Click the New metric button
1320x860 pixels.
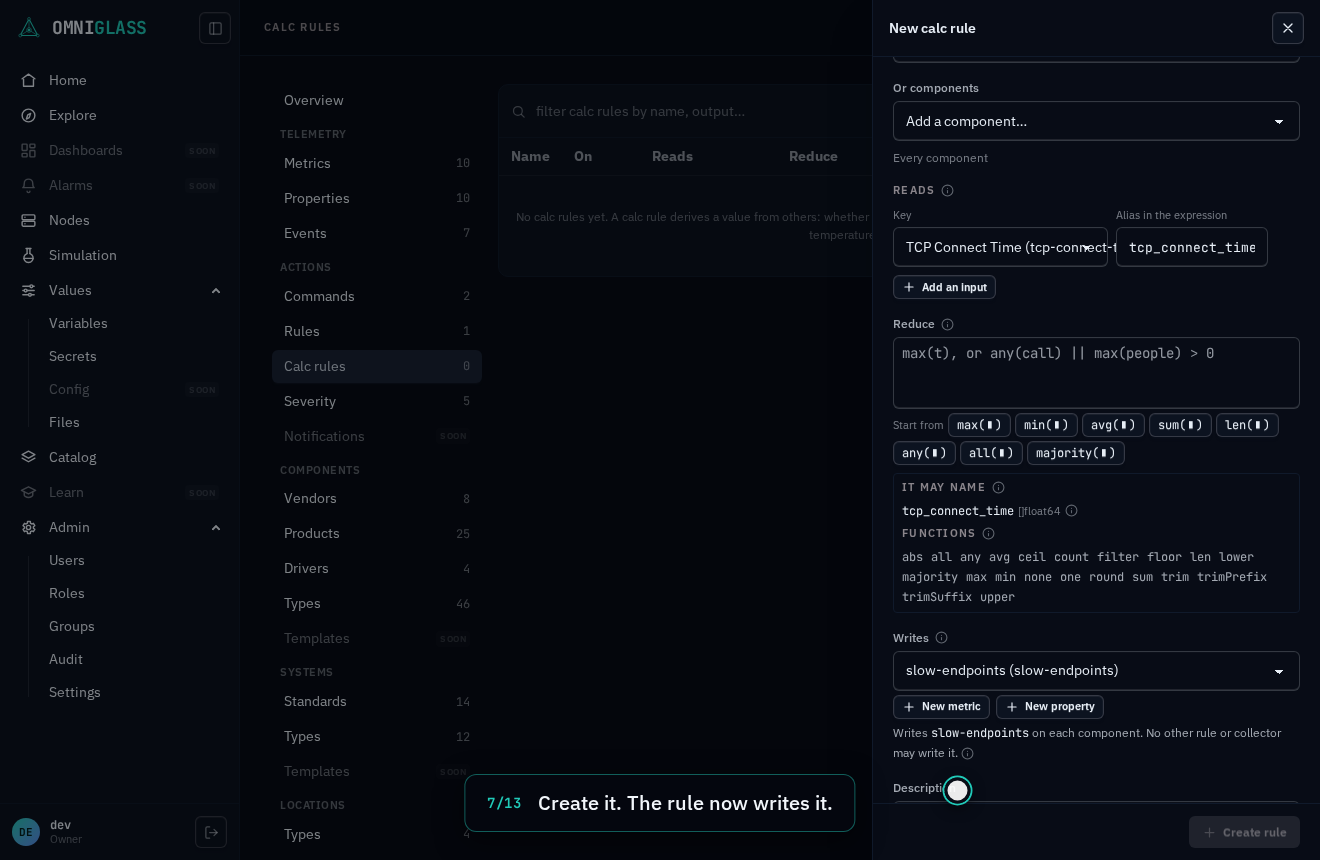941,707
